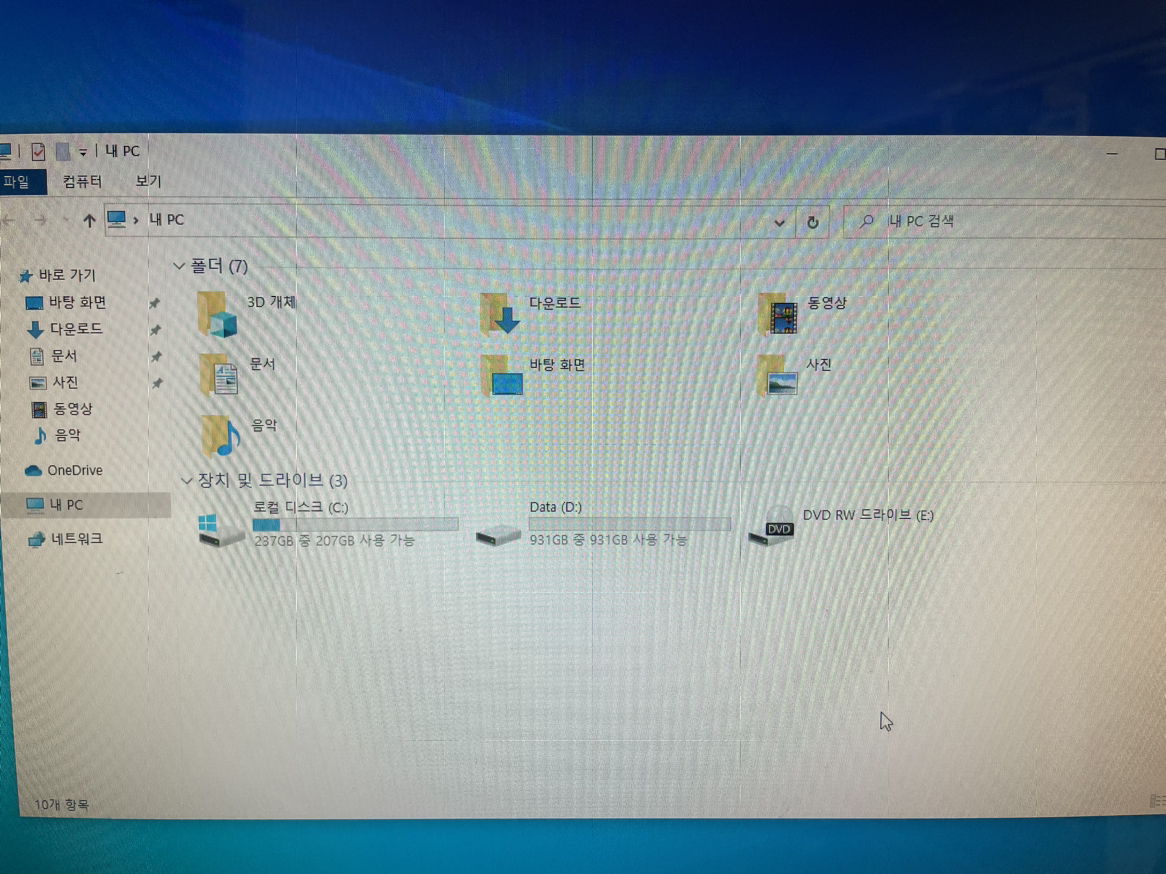The height and width of the screenshot is (874, 1166).
Task: Unpin 문서 via its pin icon
Action: tap(156, 357)
